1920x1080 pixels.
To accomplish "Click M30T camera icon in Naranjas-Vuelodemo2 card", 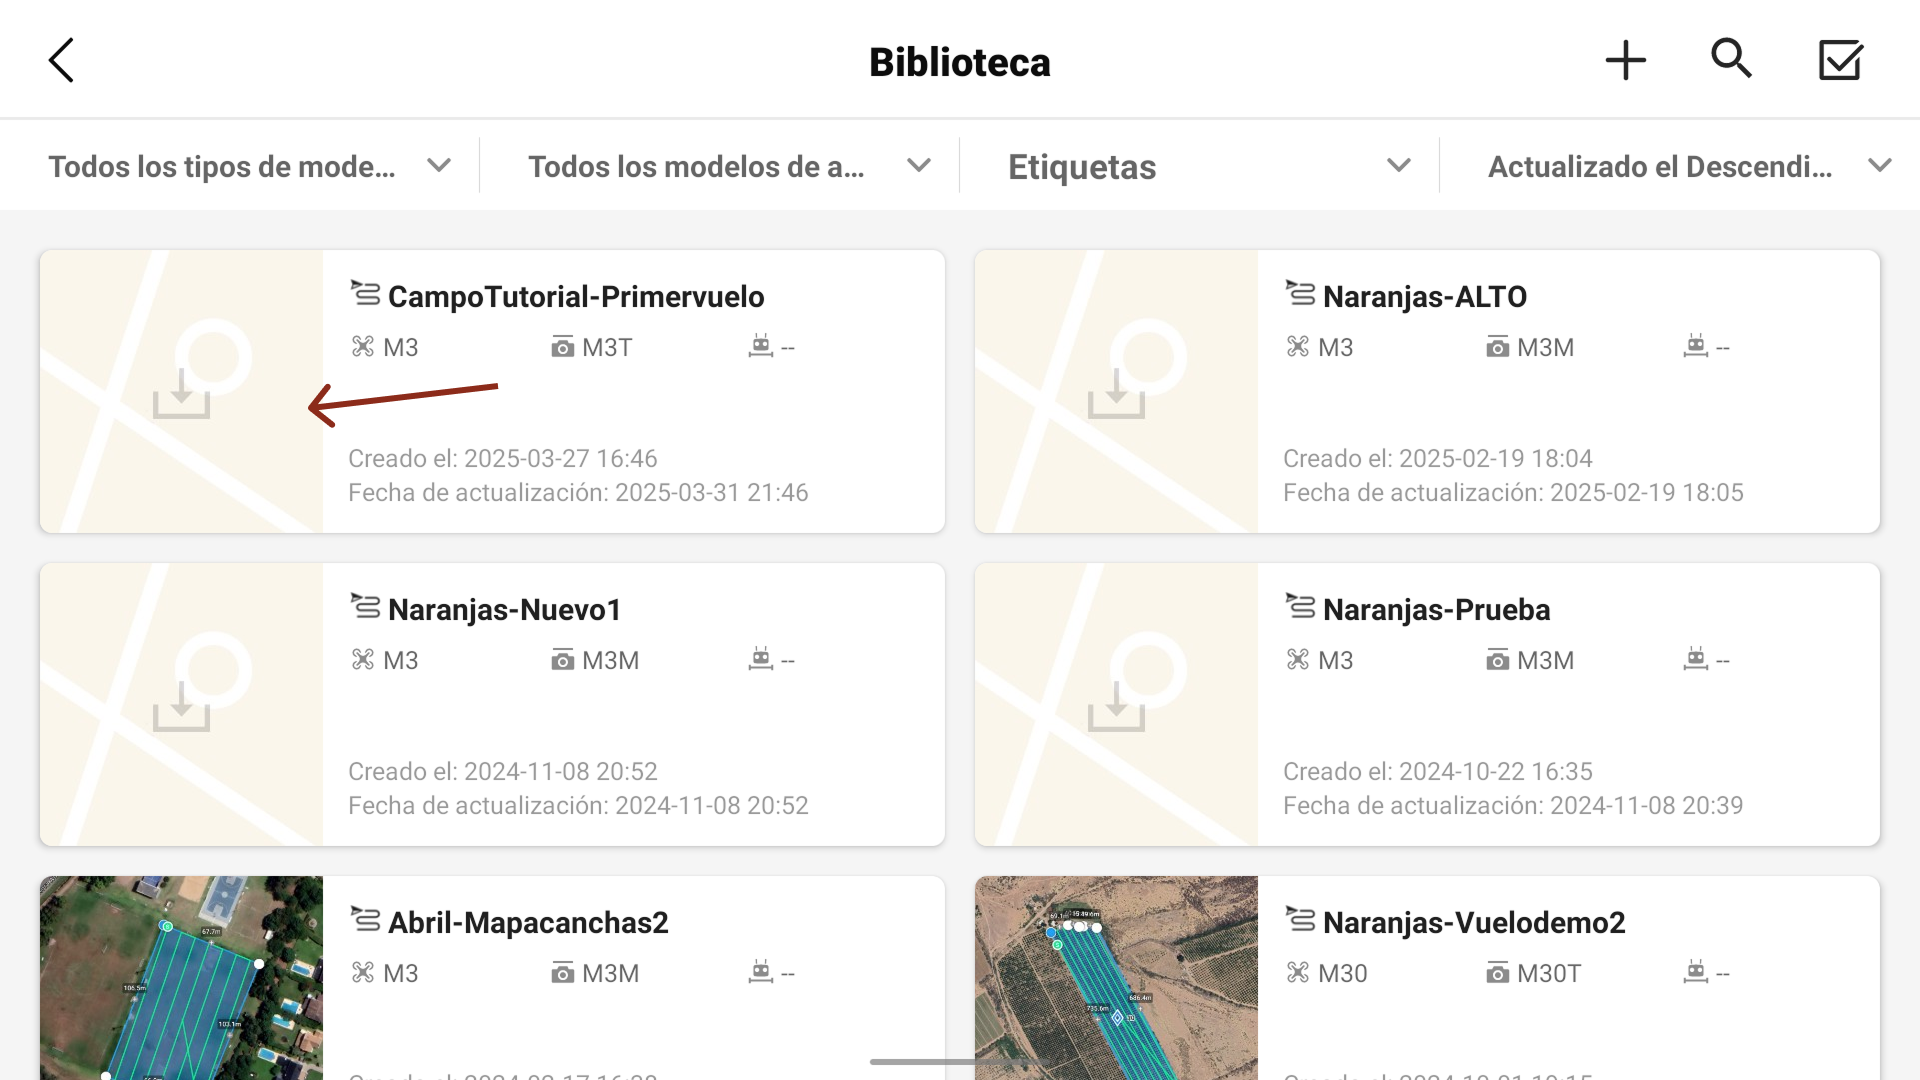I will [x=1498, y=973].
